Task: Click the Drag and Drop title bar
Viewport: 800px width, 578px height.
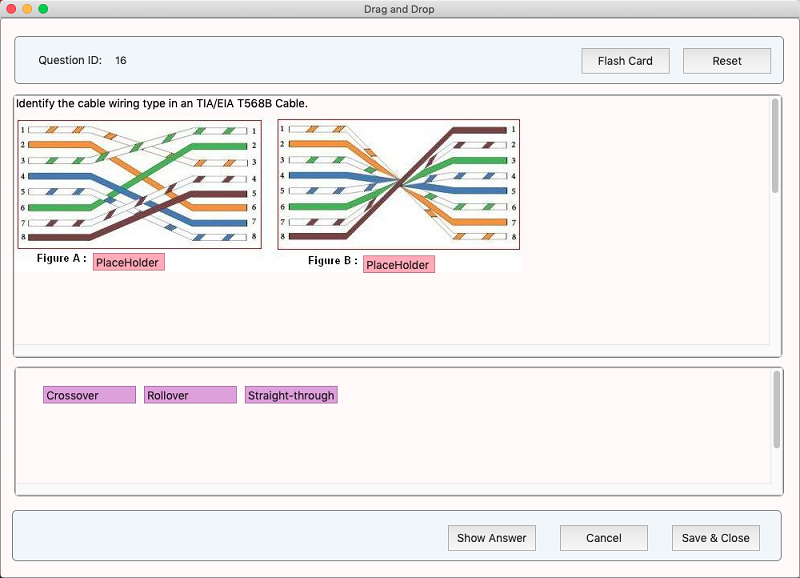Action: pyautogui.click(x=400, y=10)
